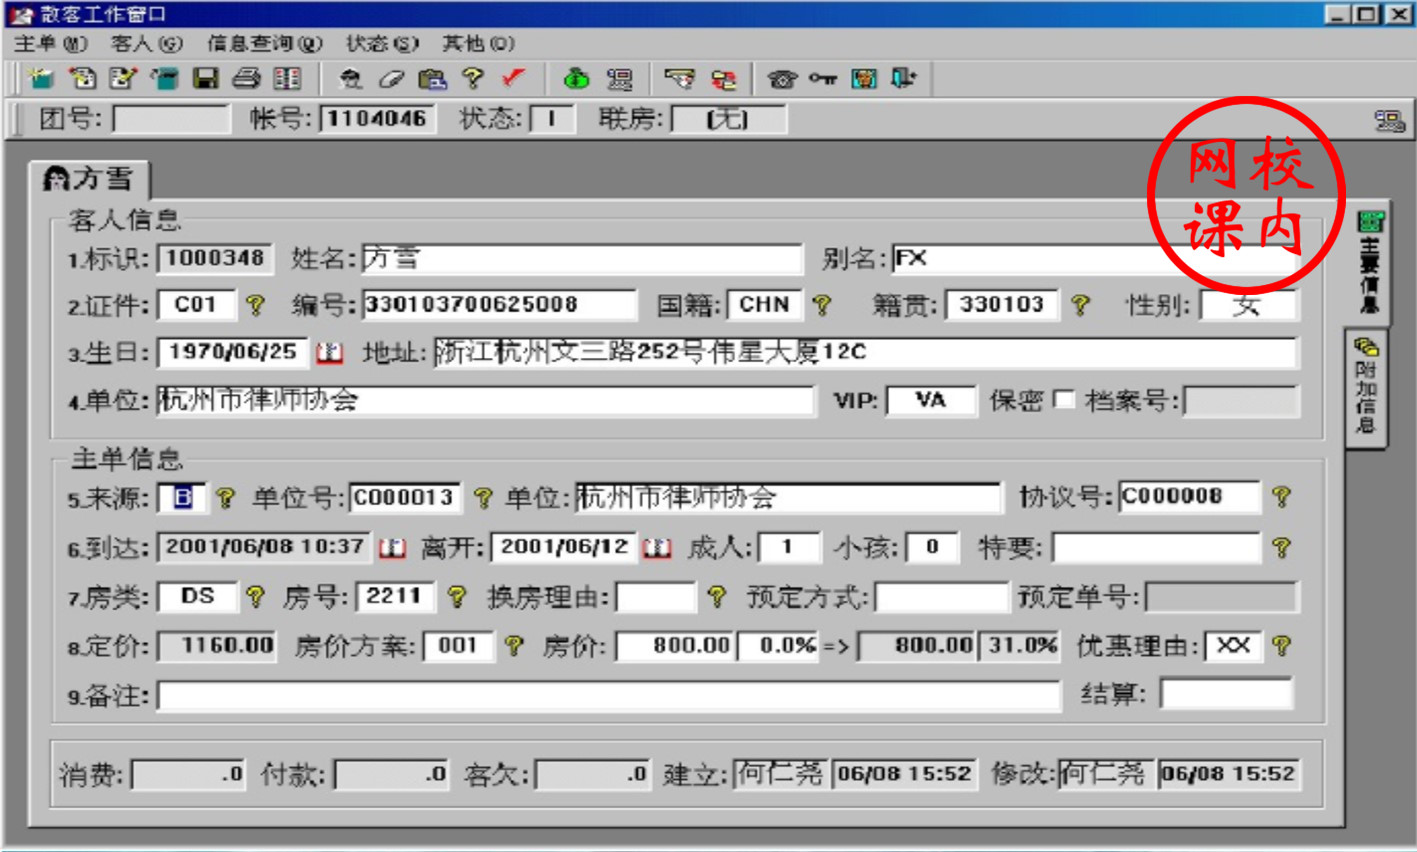Viewport: 1417px width, 852px height.
Task: Open calendar picker beside 生日 field
Action: (x=329, y=353)
